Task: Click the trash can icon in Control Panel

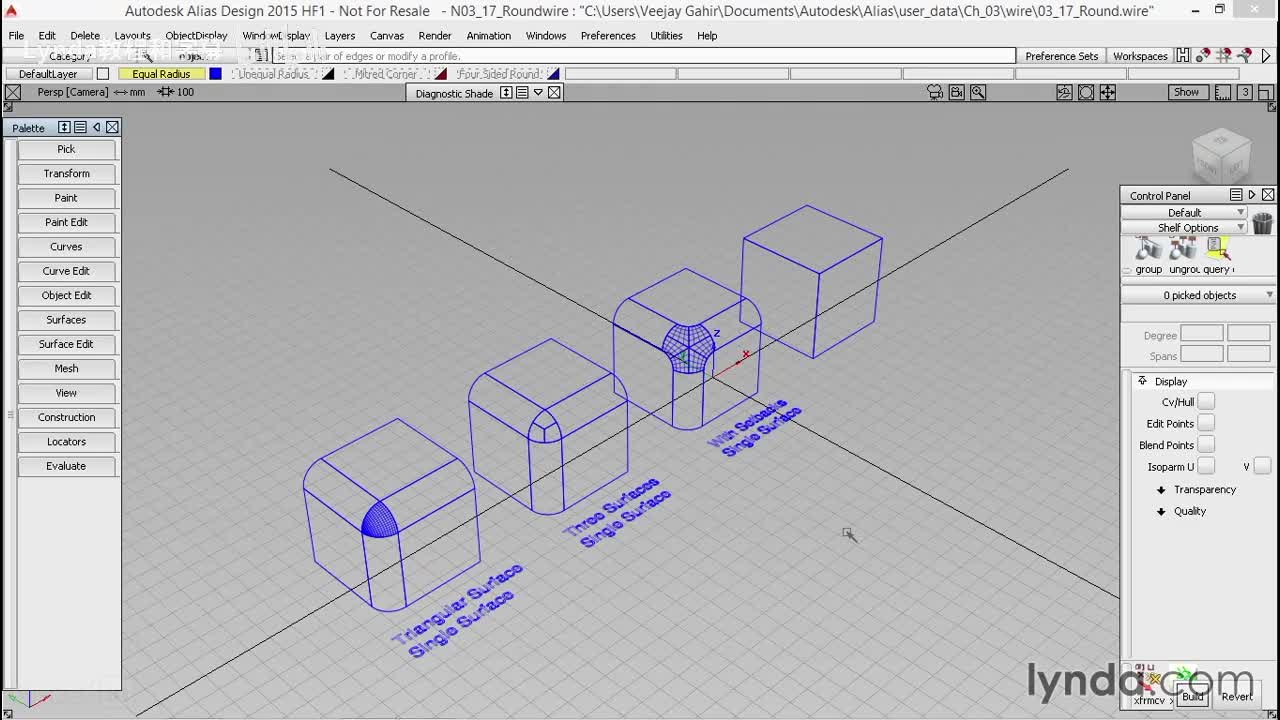Action: coord(1262,222)
